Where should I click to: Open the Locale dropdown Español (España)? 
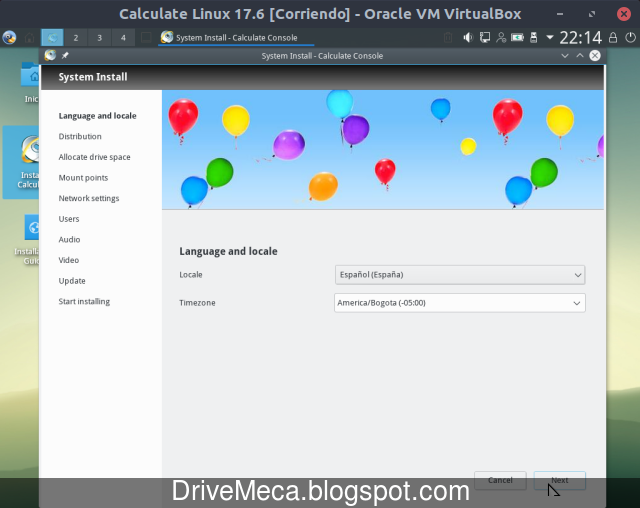[x=460, y=275]
